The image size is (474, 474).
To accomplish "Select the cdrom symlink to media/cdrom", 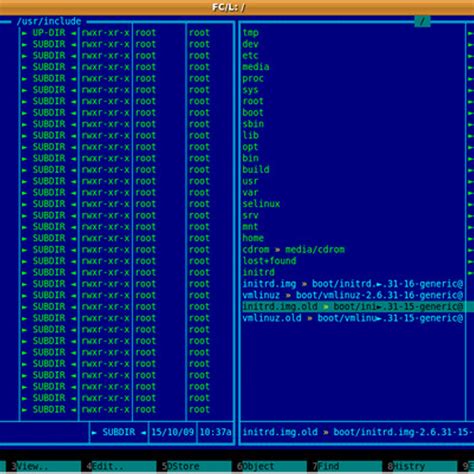I will [293, 249].
